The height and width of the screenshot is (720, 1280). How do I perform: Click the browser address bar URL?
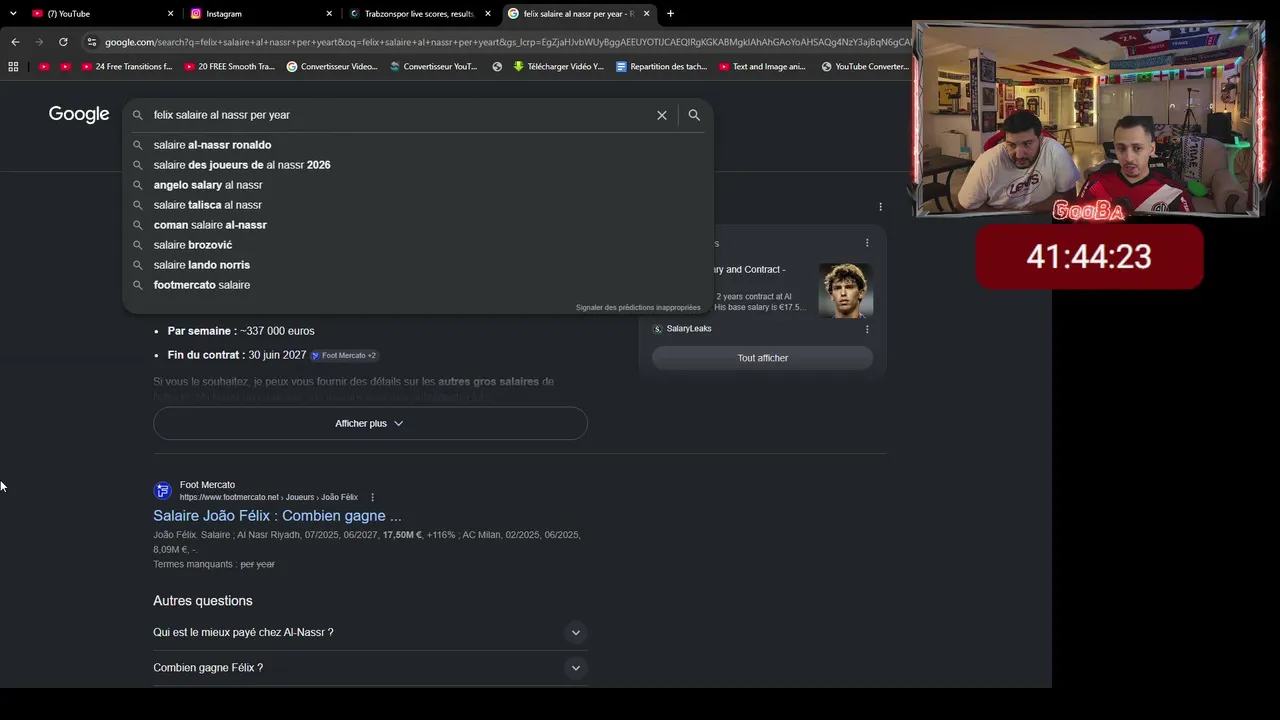[506, 42]
